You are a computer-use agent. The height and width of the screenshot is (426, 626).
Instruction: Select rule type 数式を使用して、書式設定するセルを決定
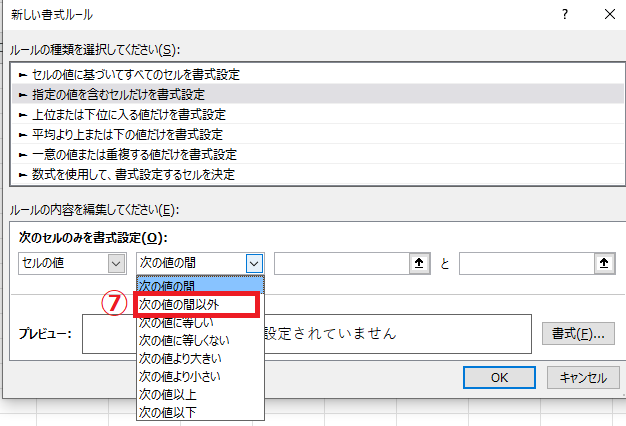tap(318, 174)
